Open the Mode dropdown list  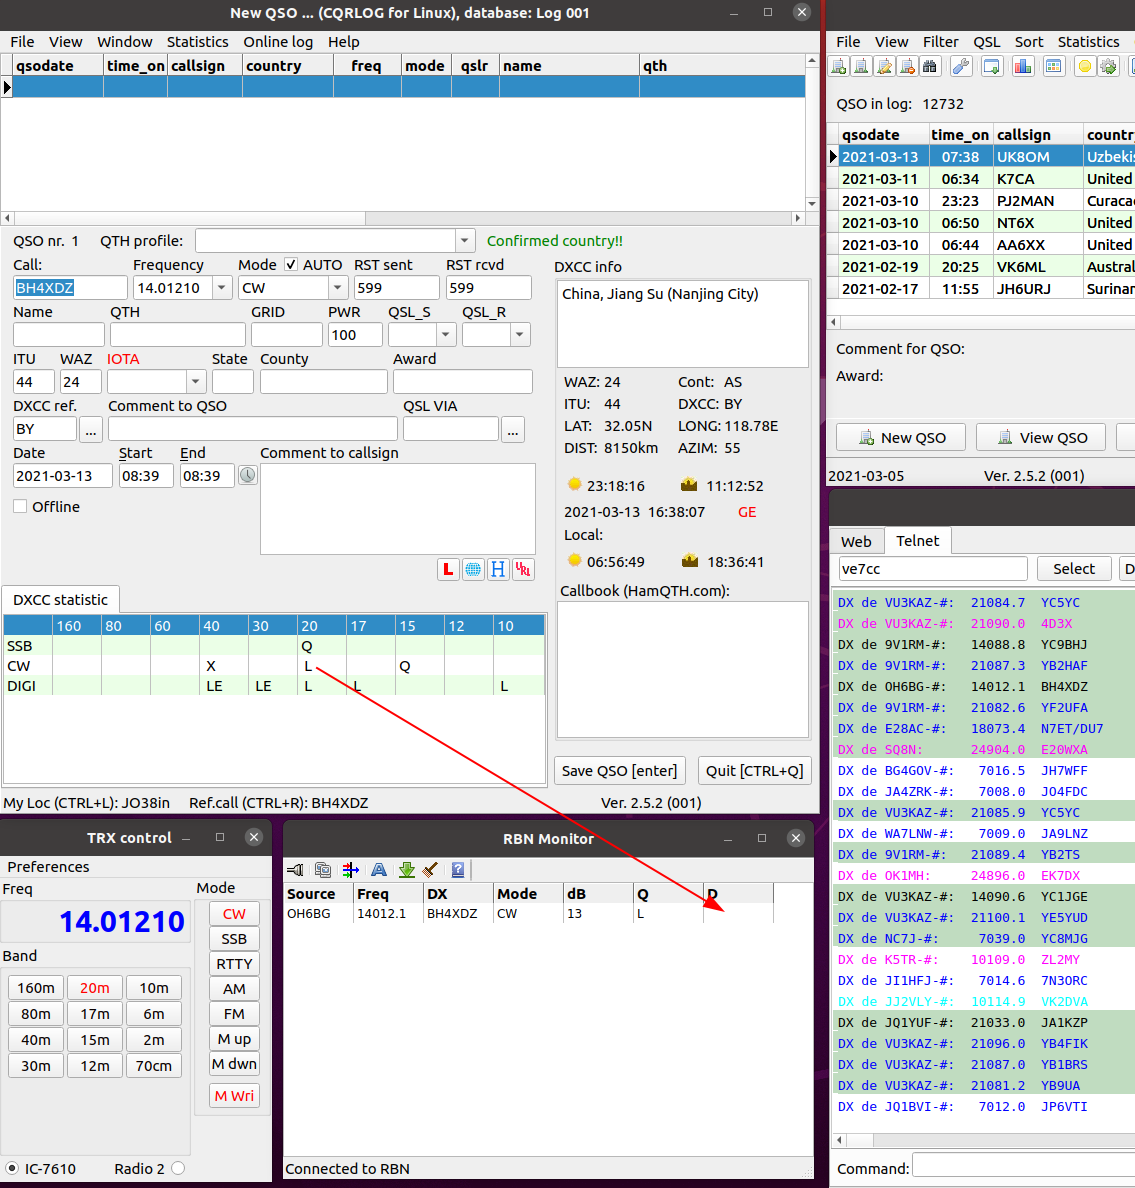pos(337,288)
